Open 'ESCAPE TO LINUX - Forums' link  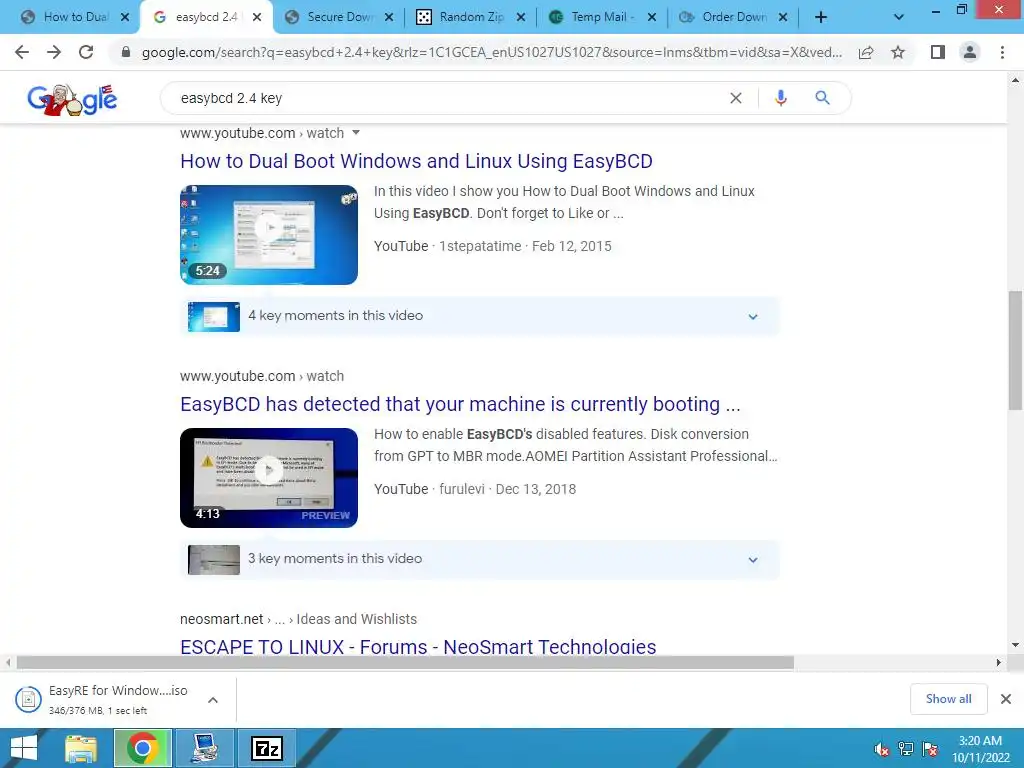pos(418,647)
